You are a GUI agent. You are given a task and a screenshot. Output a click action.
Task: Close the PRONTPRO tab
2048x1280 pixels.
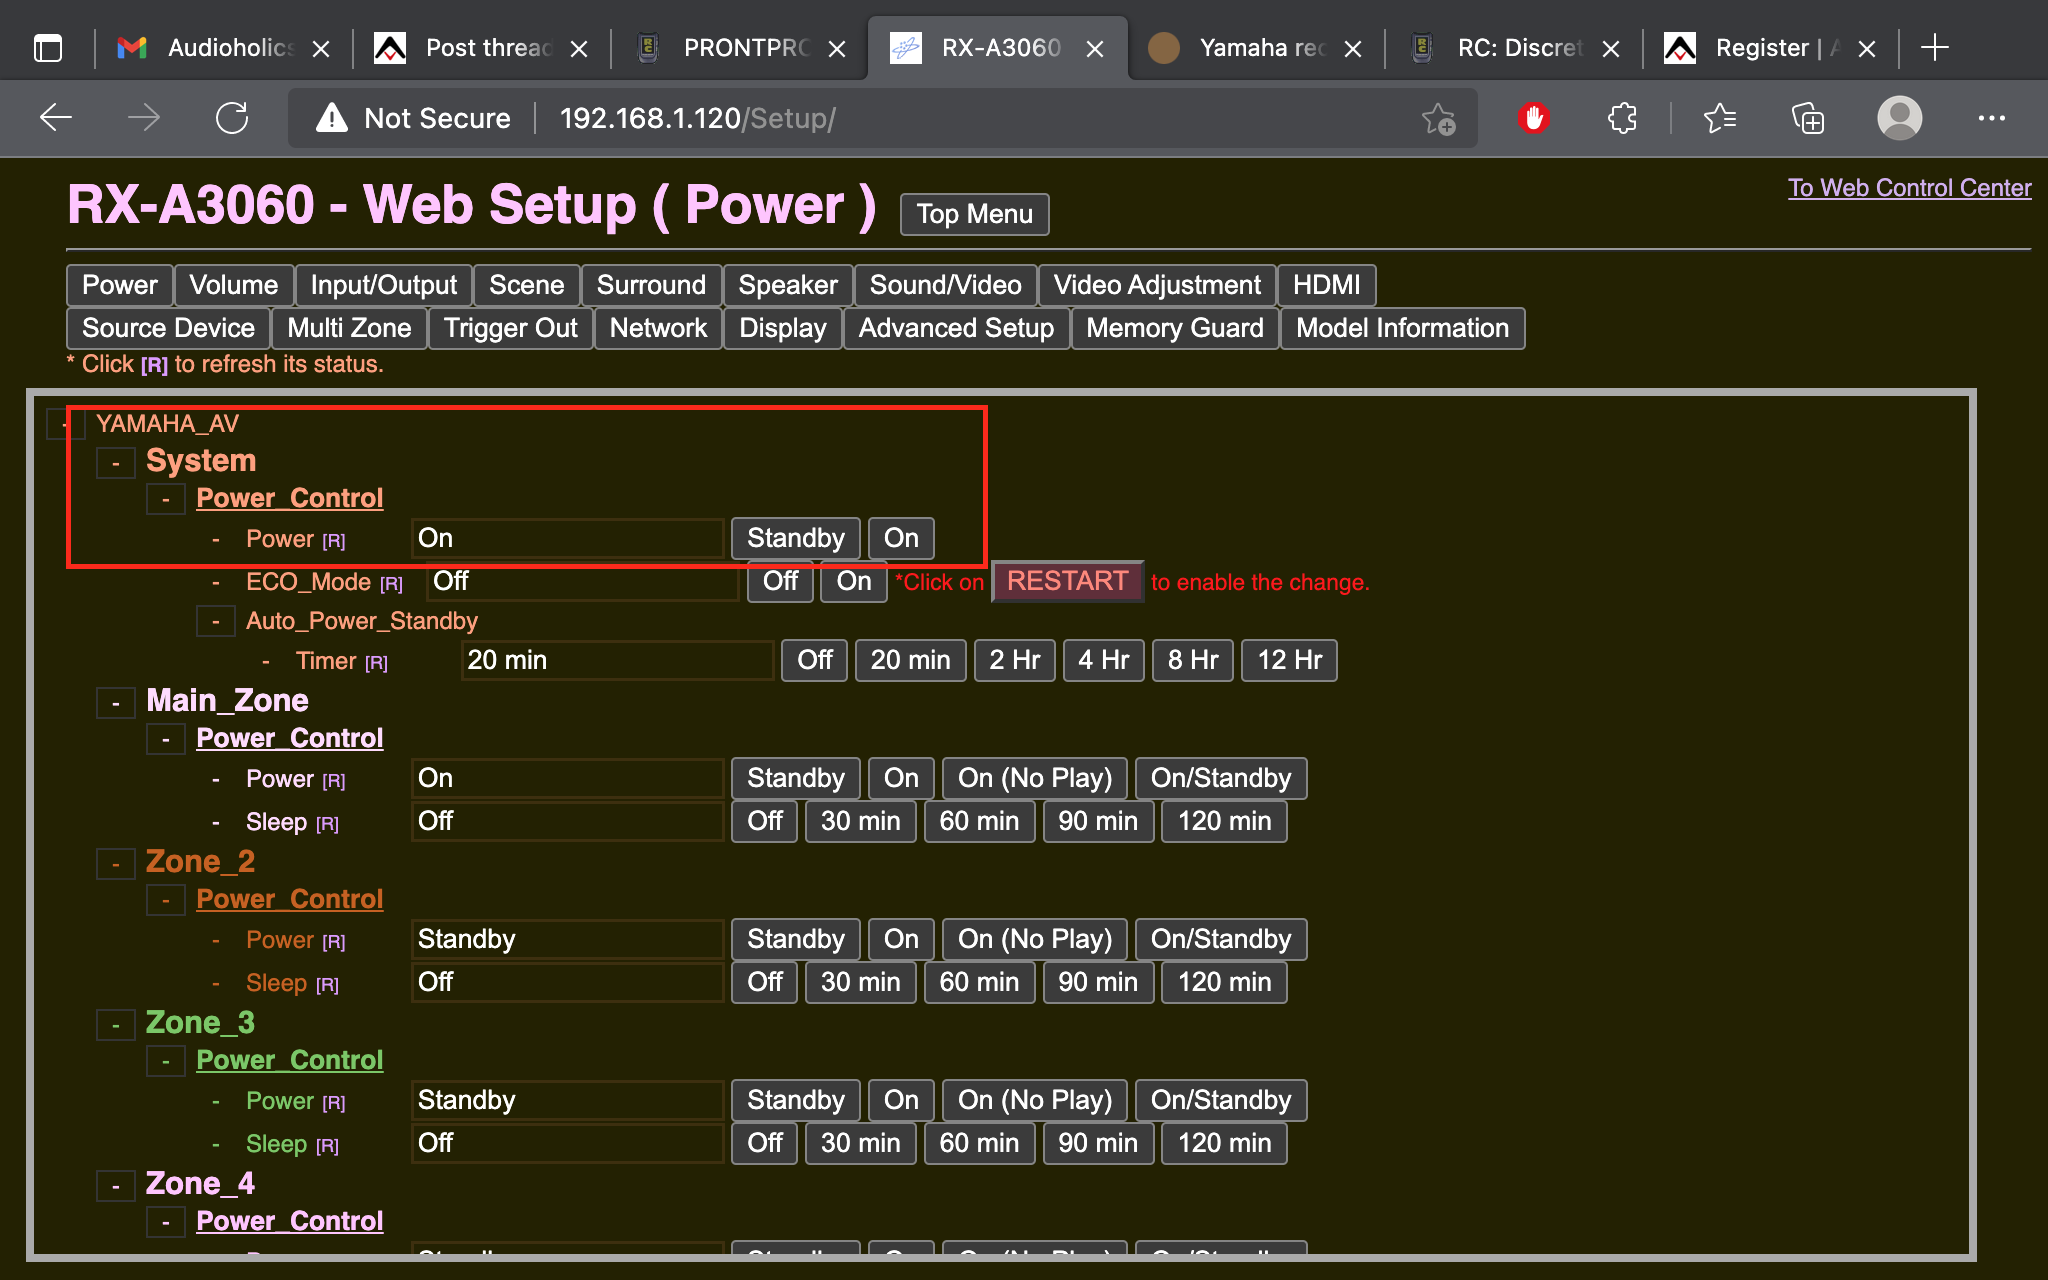[837, 49]
